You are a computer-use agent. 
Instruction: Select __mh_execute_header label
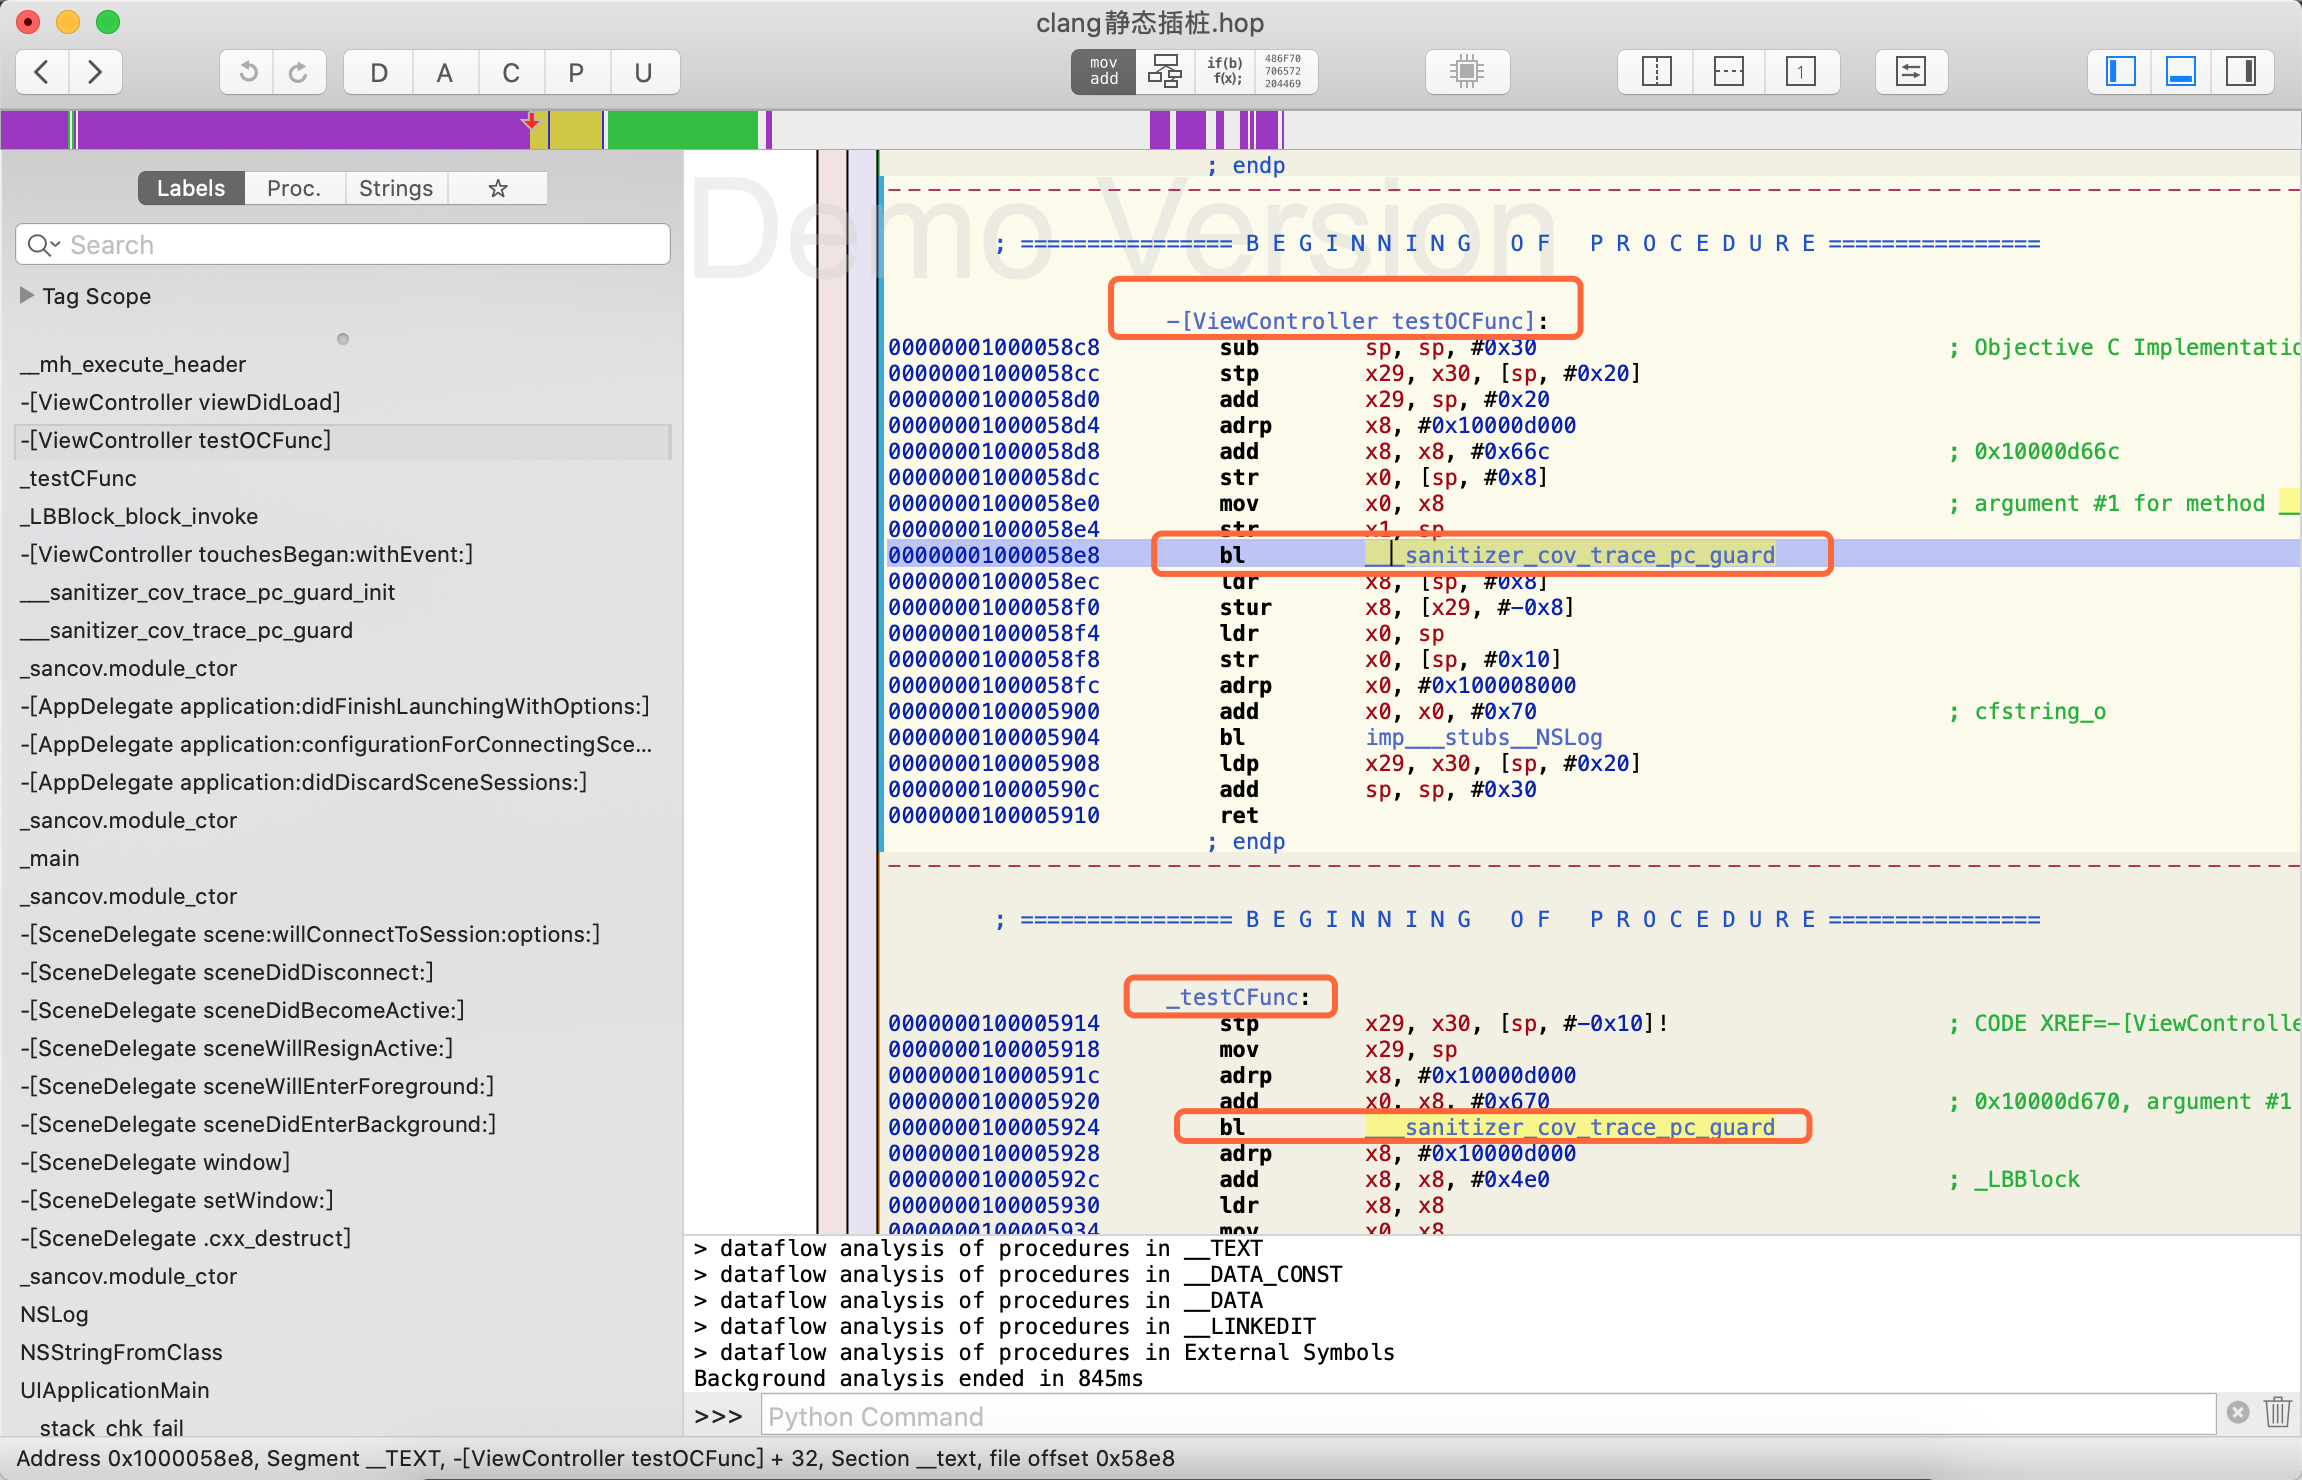(x=133, y=364)
